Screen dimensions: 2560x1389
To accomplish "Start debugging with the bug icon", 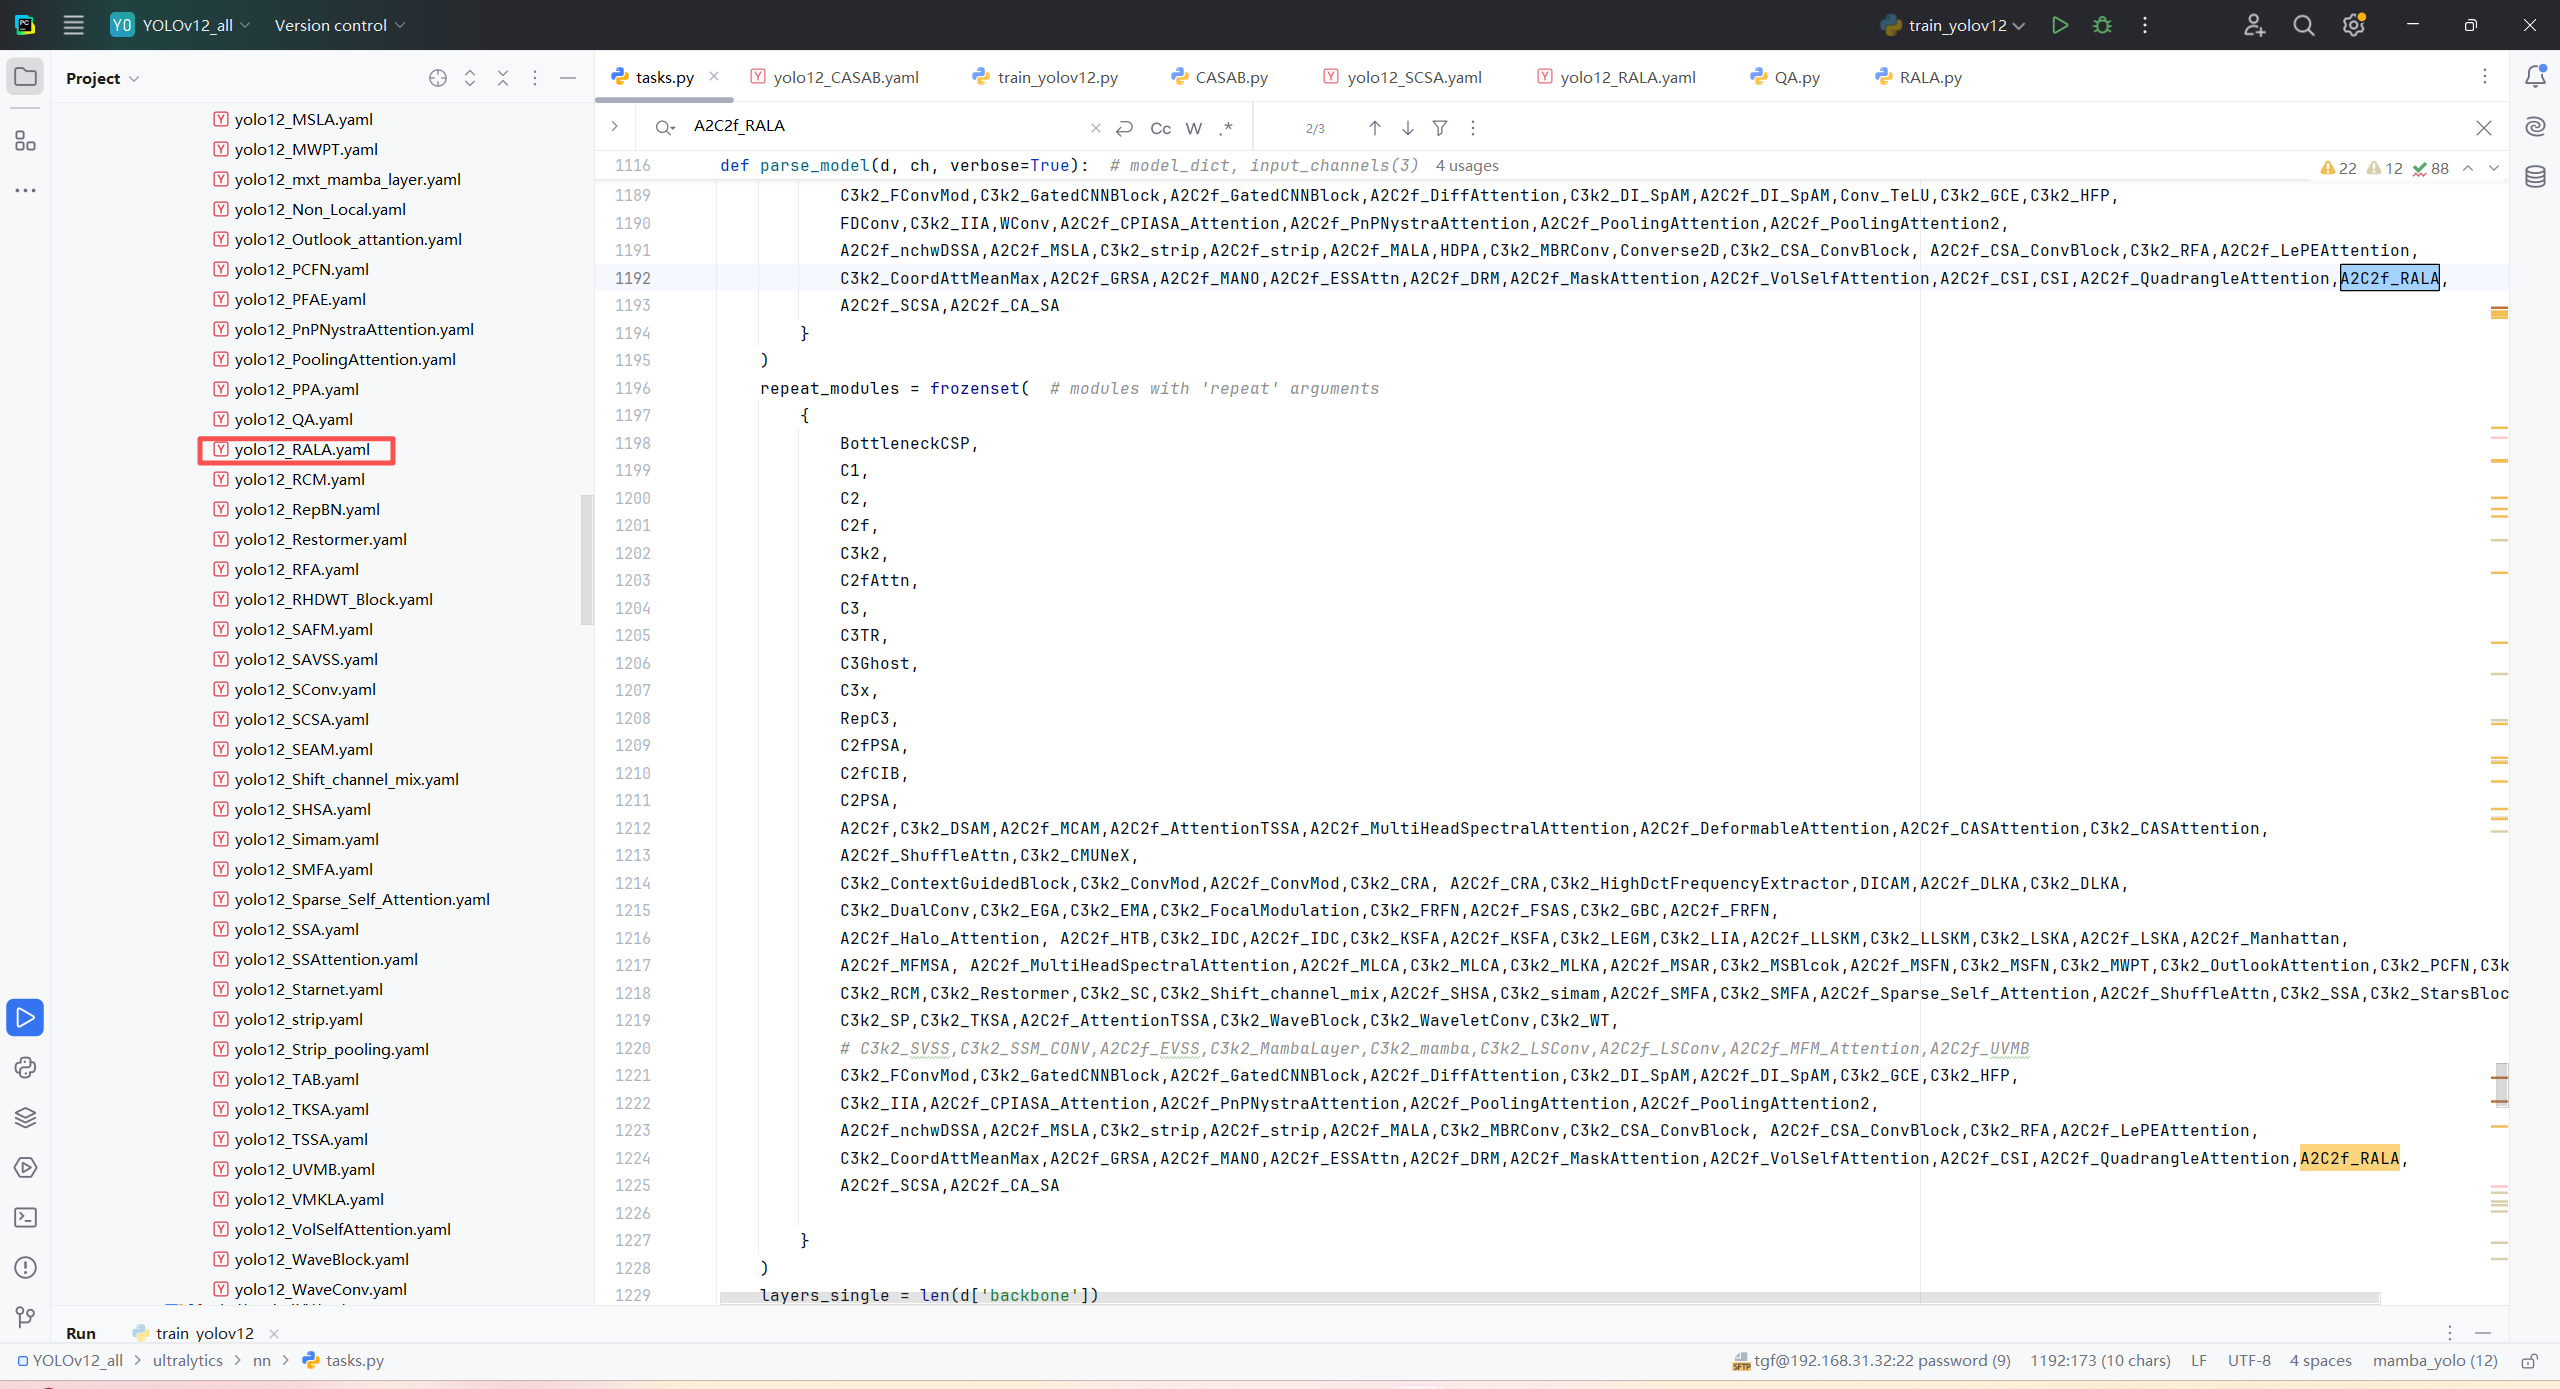I will coord(2102,25).
